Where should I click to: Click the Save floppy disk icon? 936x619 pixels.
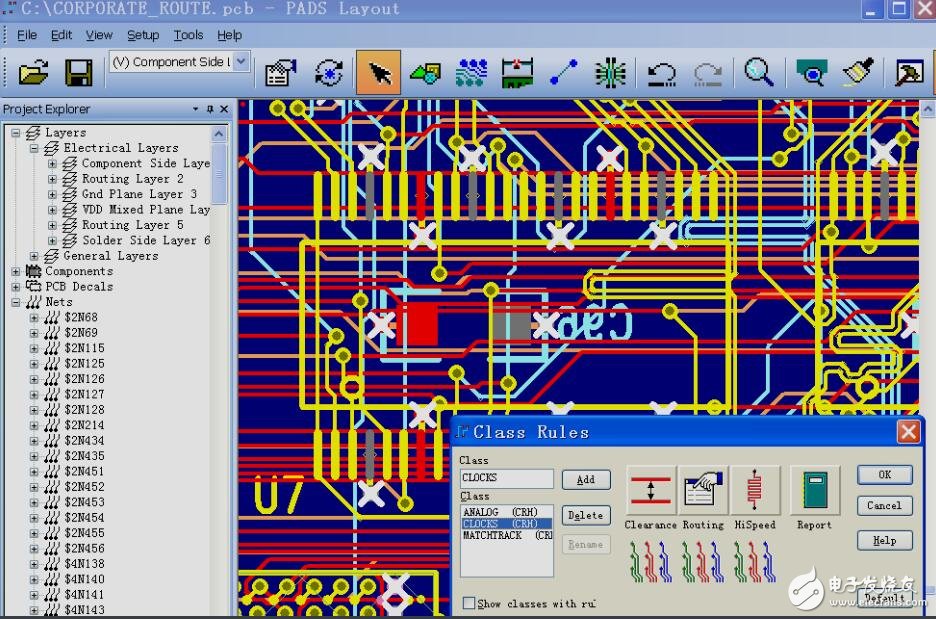pos(78,72)
